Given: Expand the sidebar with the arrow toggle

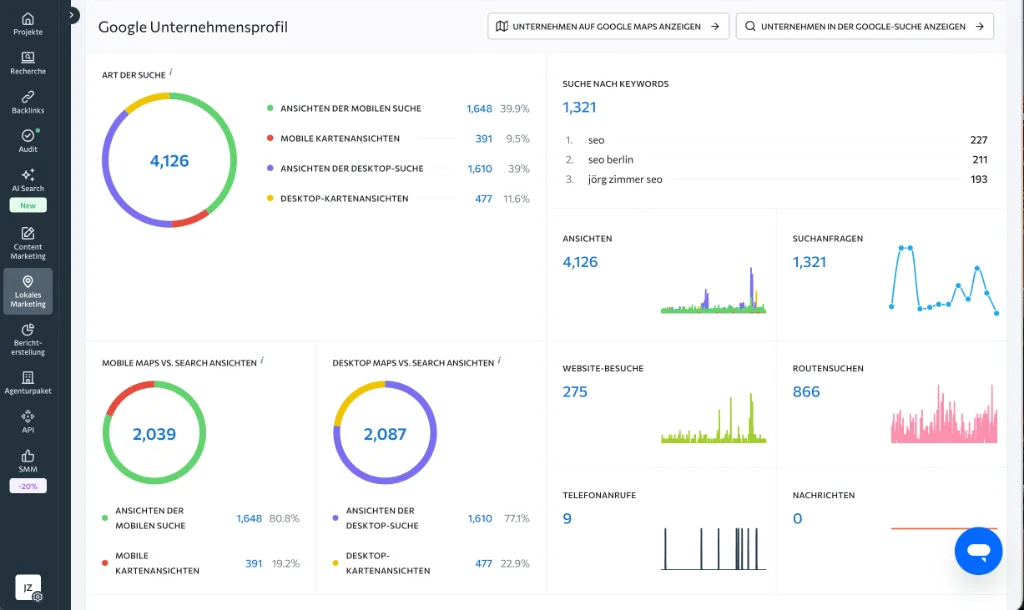Looking at the screenshot, I should [x=72, y=15].
